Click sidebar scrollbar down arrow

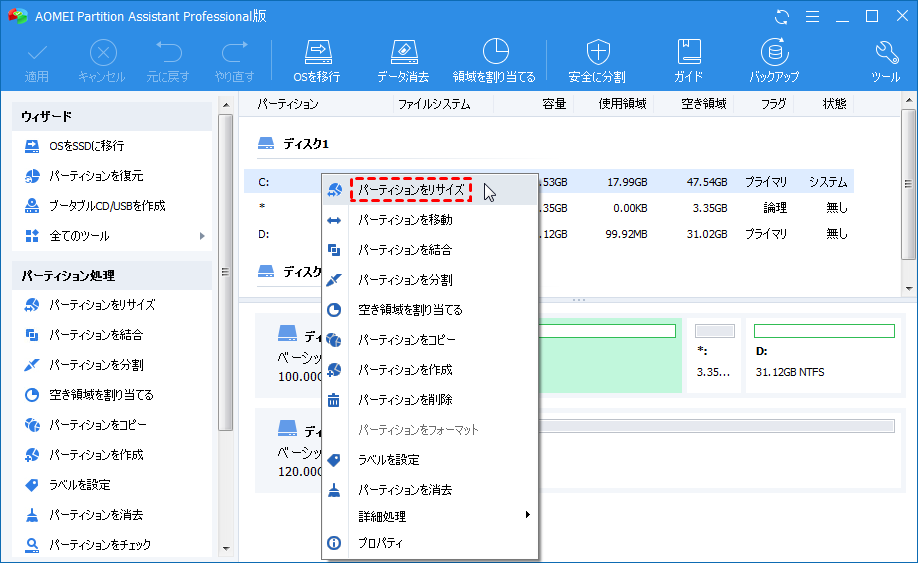(226, 549)
